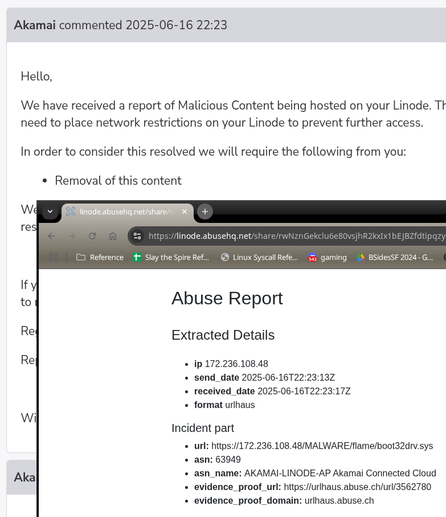Open the gaming bookmark
The height and width of the screenshot is (517, 446).
point(327,257)
